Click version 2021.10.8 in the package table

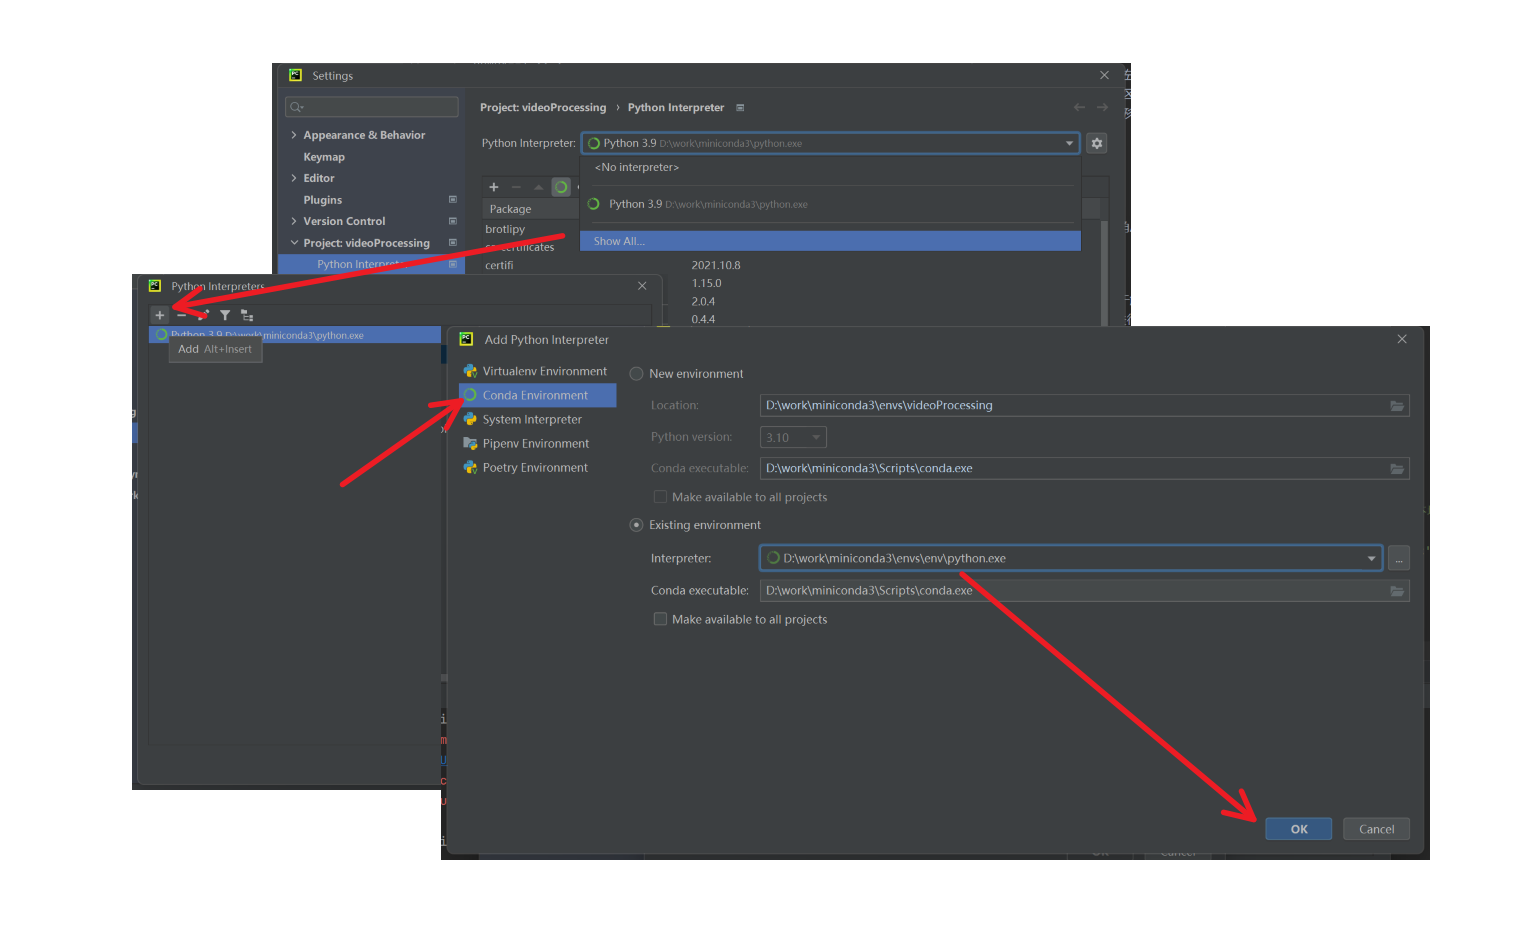pyautogui.click(x=716, y=265)
